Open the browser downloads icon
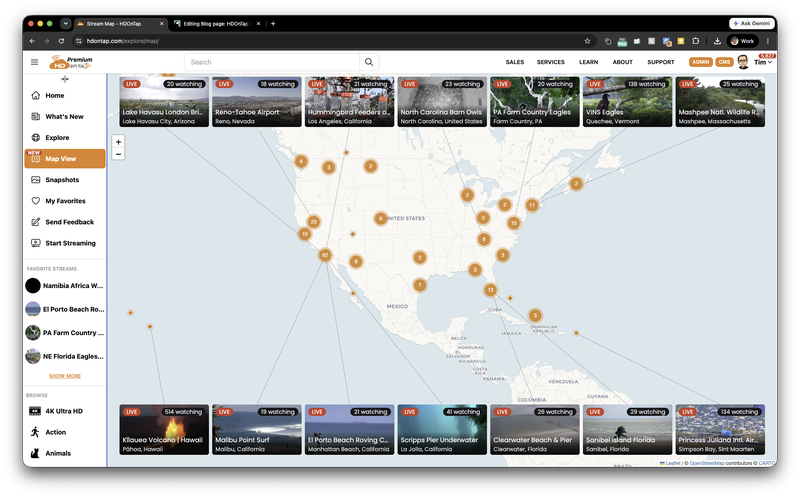800x497 pixels. tap(717, 41)
